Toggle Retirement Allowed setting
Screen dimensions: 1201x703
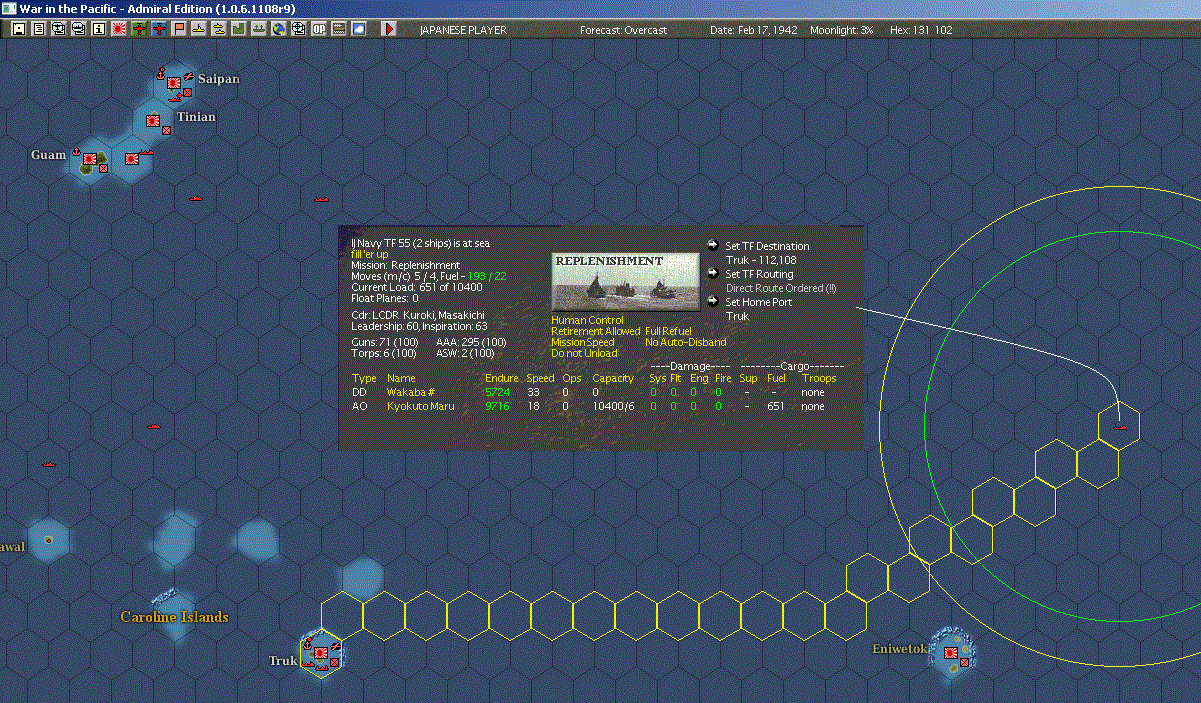tap(595, 331)
